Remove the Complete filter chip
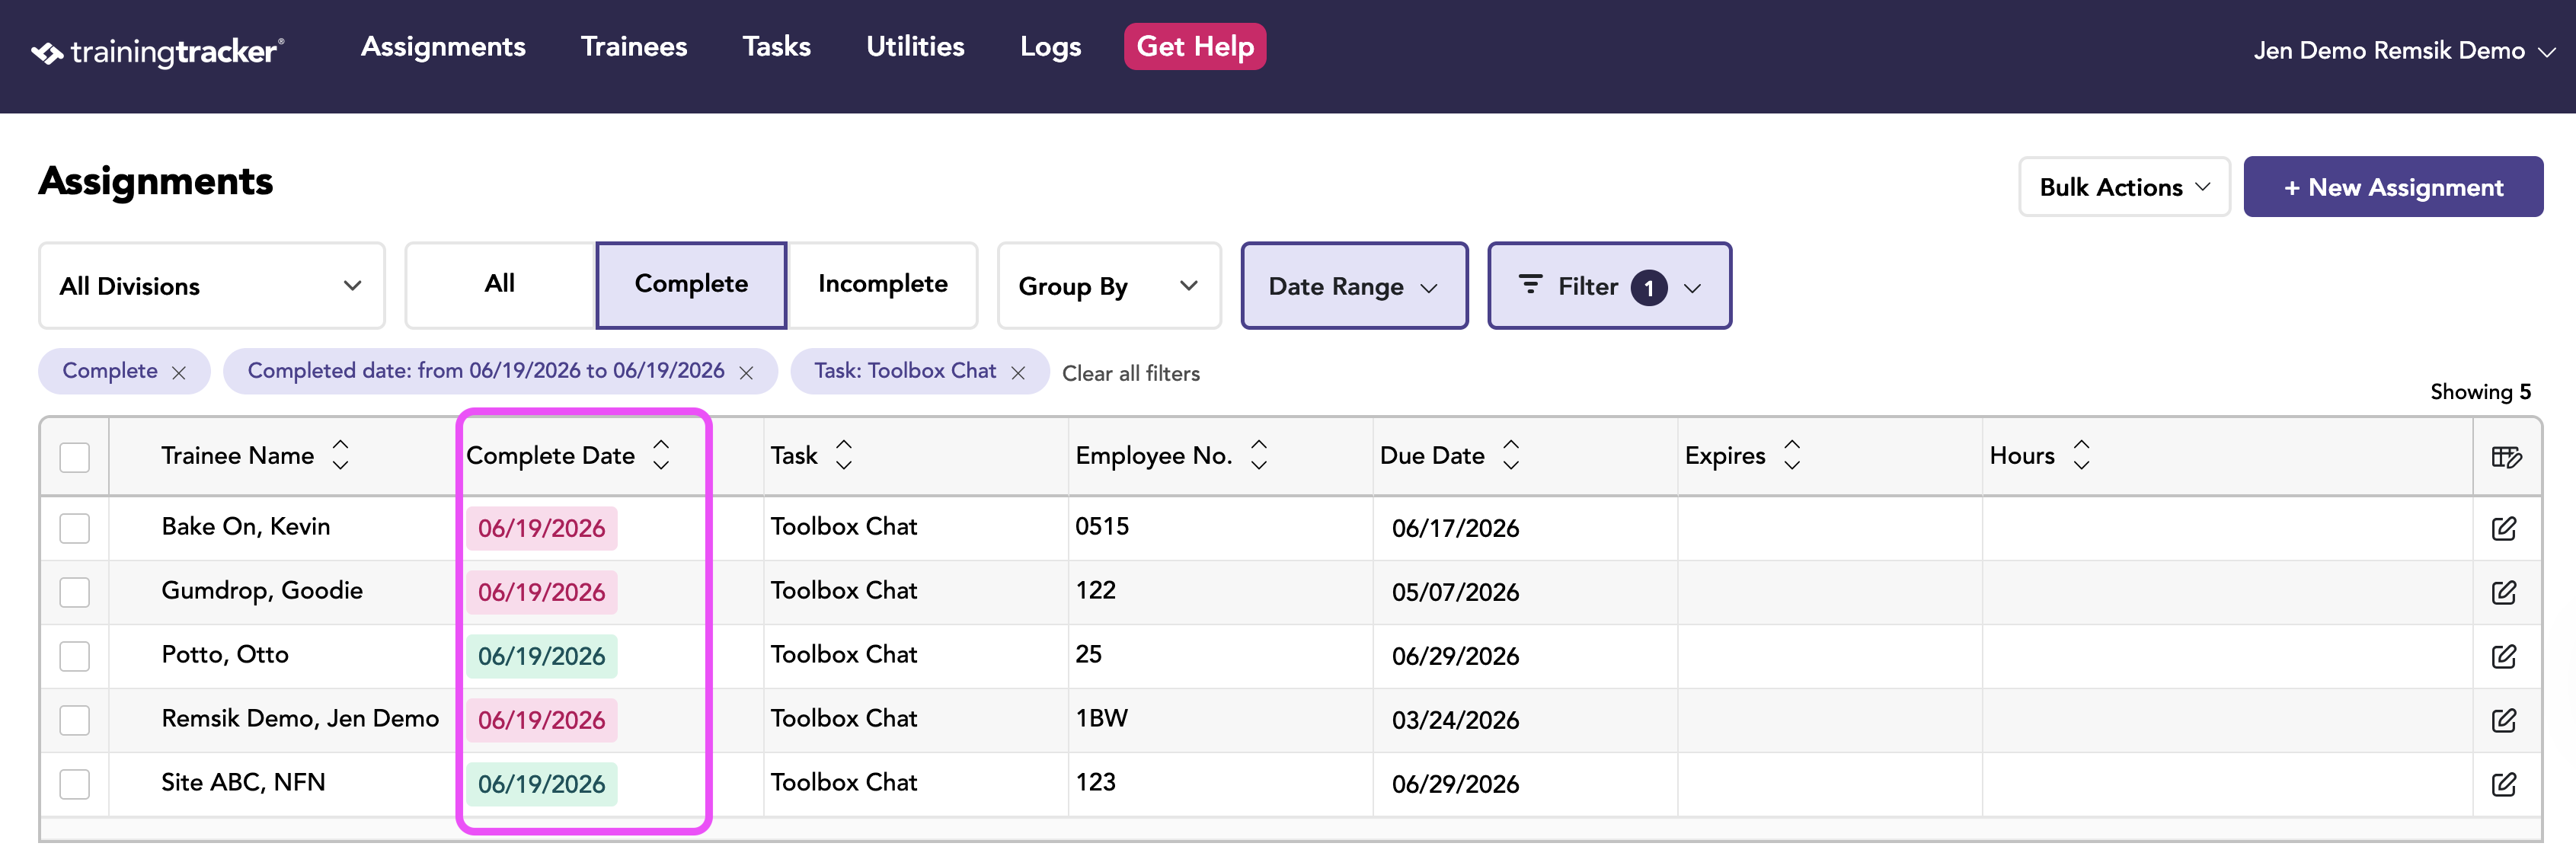 [179, 373]
